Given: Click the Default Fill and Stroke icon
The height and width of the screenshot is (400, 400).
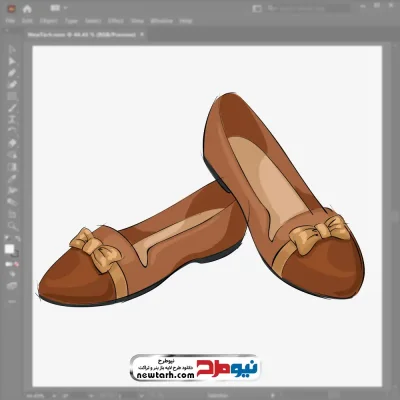Looking at the screenshot, I should 7,238.
